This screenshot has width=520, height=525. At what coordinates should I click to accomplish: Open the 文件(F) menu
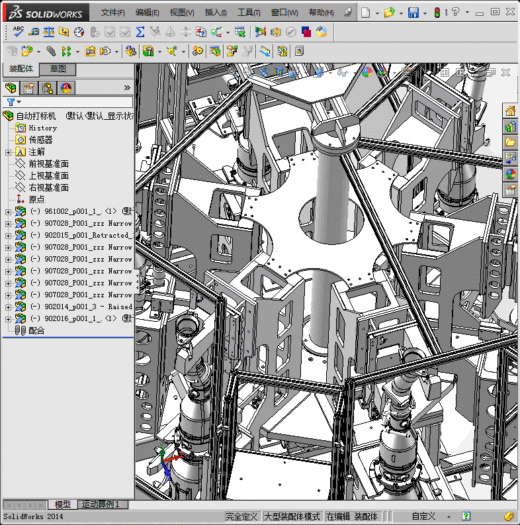[x=113, y=13]
